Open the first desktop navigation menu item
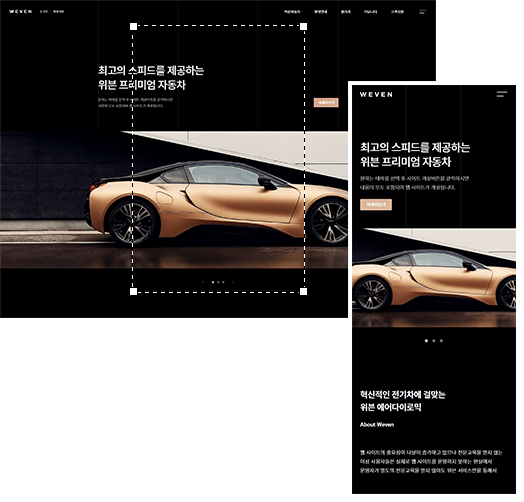524x502 pixels. tap(292, 12)
